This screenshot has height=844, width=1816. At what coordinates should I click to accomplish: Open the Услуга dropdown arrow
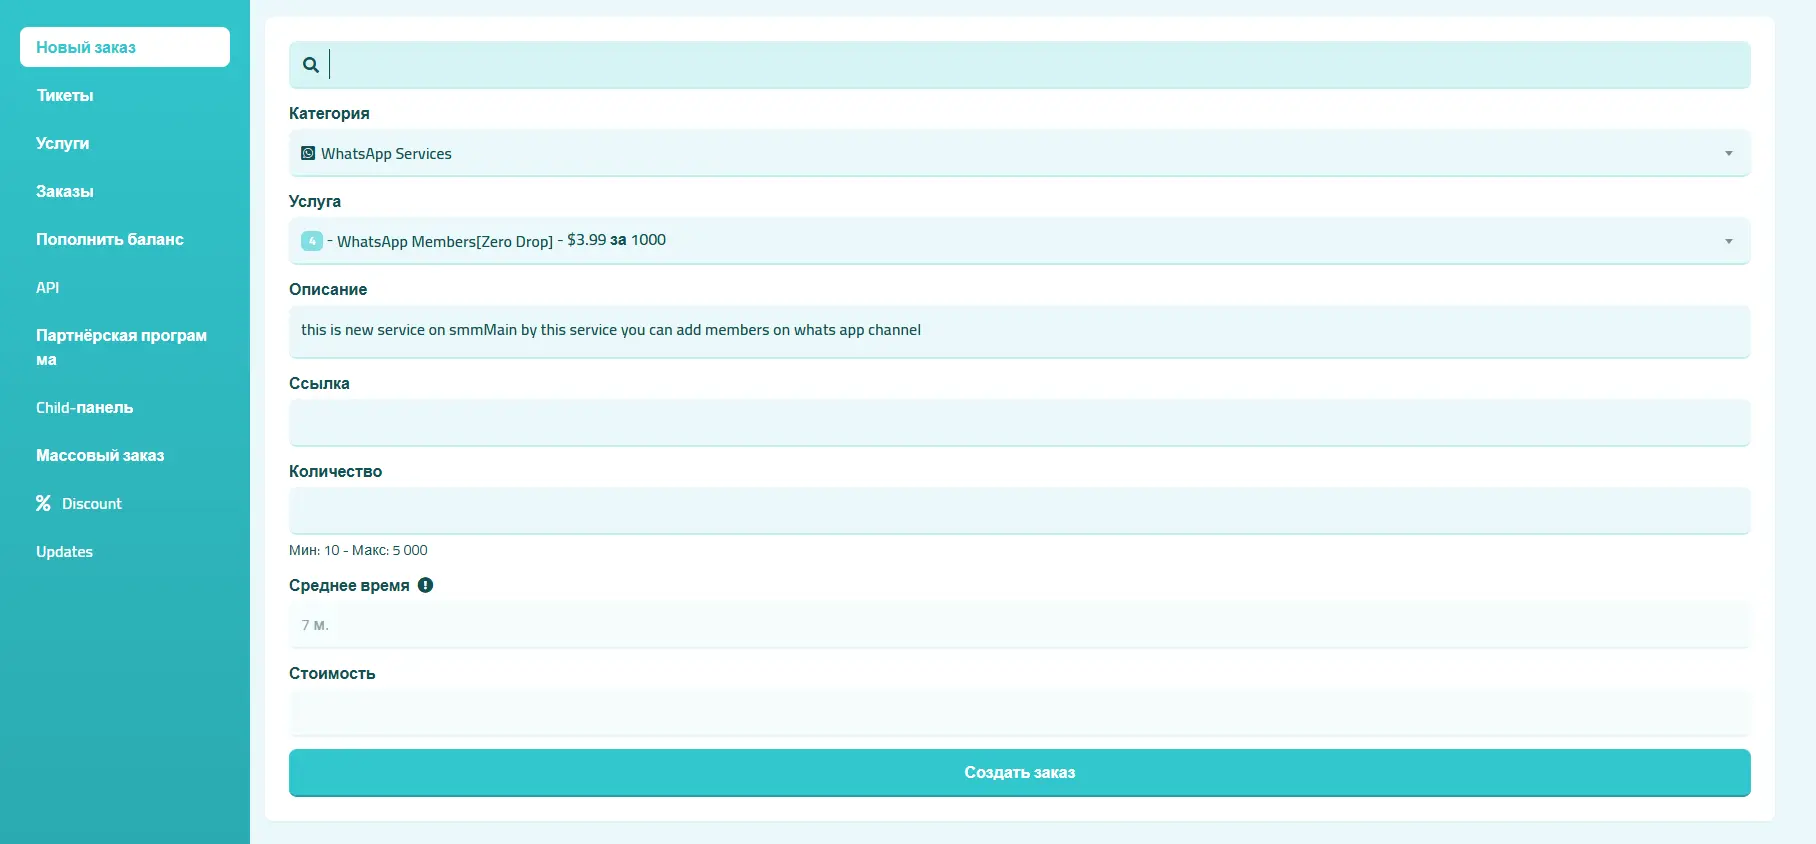(x=1728, y=241)
